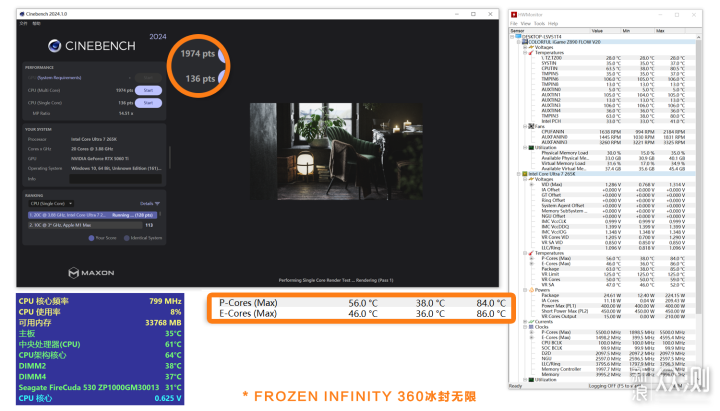Click the Intel Core Ultra 7 ranking bar
Viewport: 720px width, 411px height.
coord(92,215)
